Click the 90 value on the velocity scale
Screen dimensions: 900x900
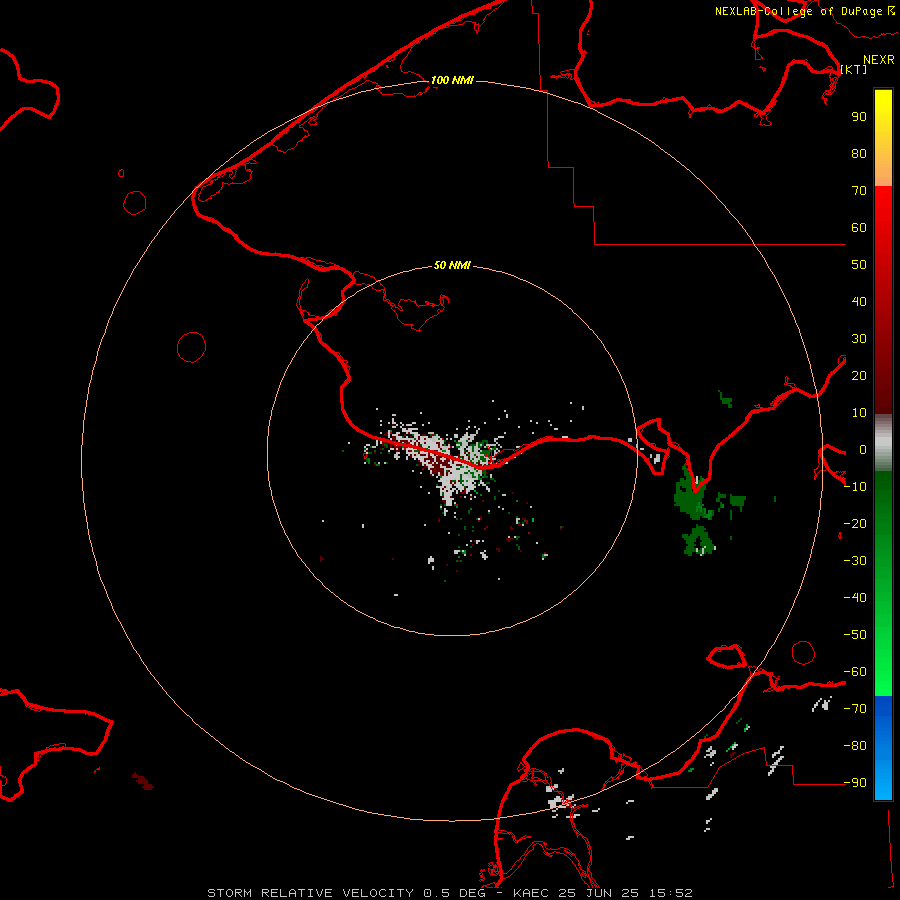[x=859, y=117]
